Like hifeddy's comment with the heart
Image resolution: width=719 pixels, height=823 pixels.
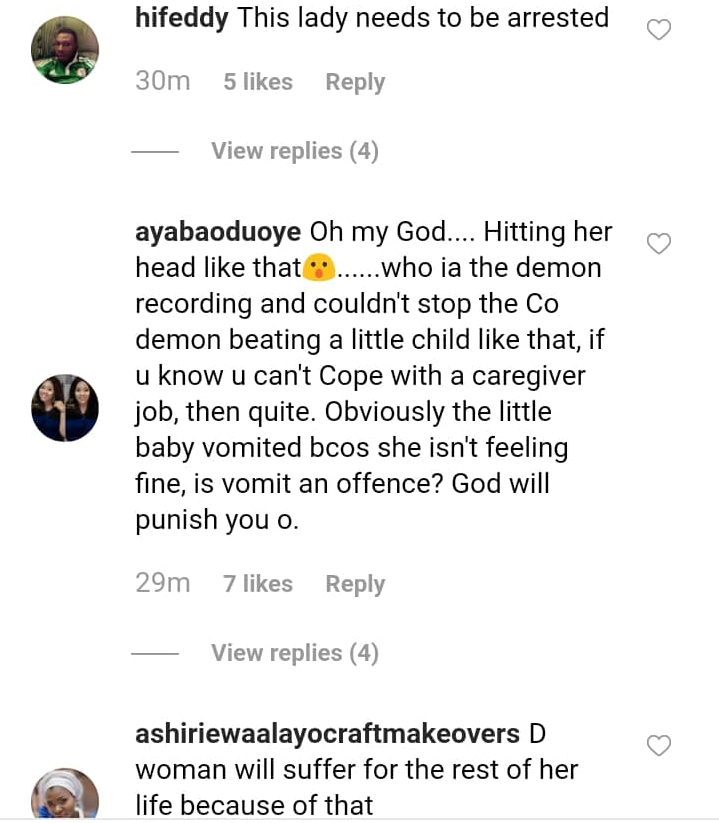click(658, 30)
